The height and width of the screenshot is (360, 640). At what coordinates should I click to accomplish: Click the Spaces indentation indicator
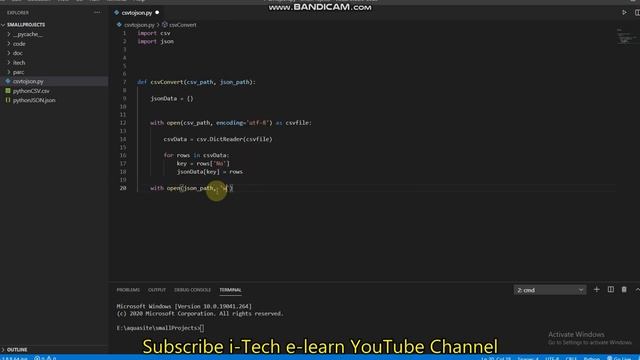click(528, 358)
